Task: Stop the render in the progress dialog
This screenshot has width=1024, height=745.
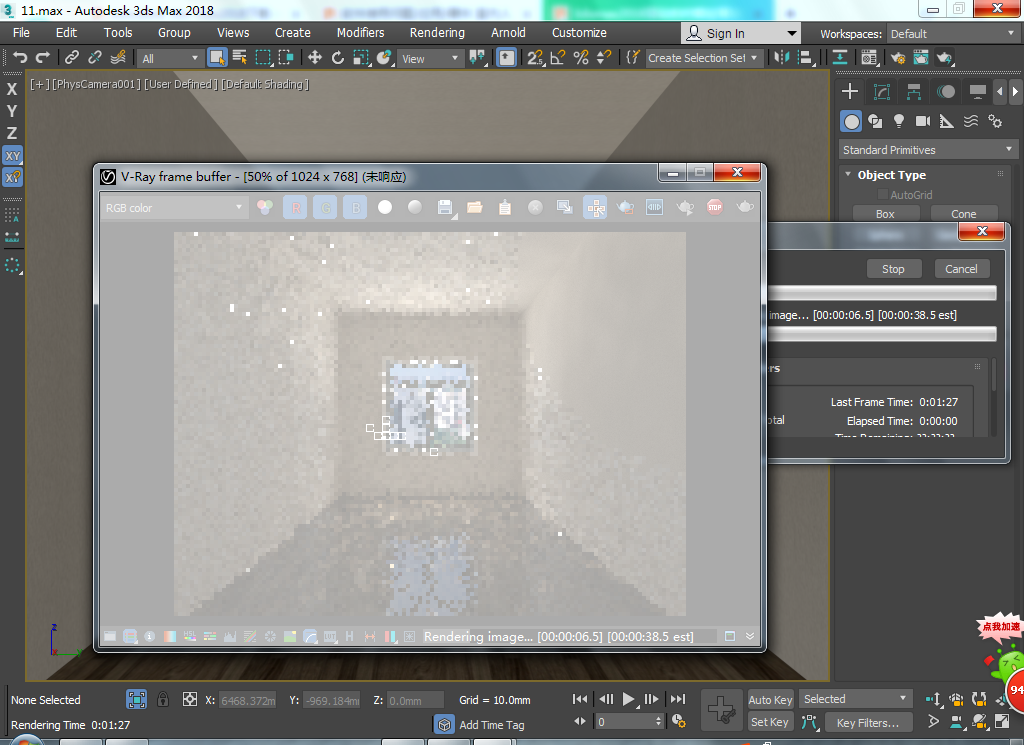Action: 893,269
